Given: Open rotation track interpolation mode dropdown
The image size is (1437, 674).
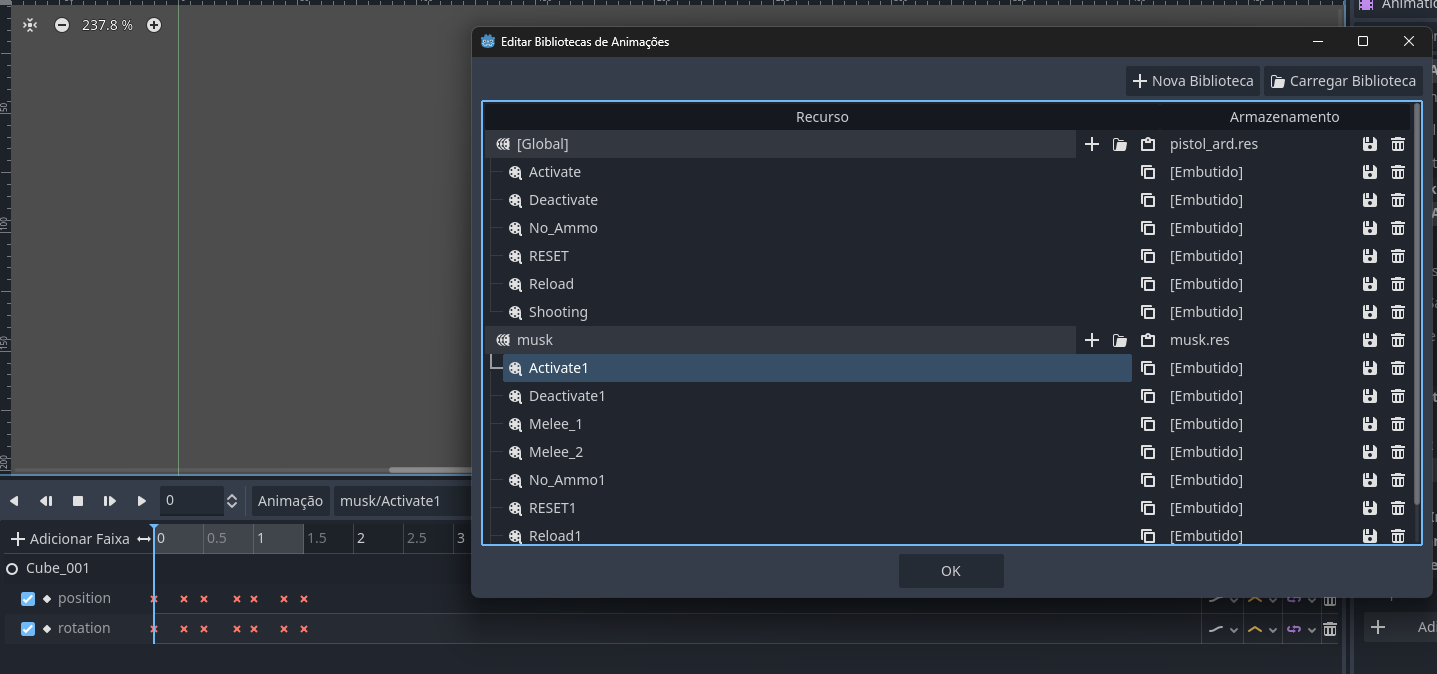Looking at the screenshot, I should pyautogui.click(x=1222, y=629).
